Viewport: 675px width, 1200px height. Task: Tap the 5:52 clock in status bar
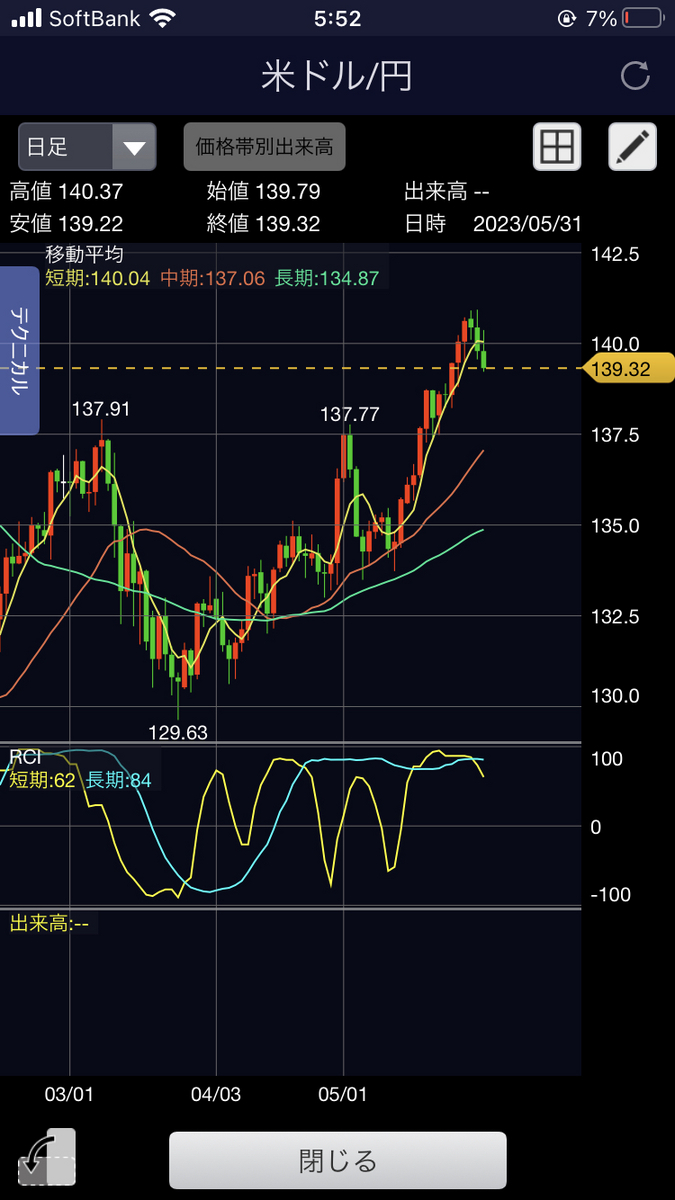click(x=337, y=18)
